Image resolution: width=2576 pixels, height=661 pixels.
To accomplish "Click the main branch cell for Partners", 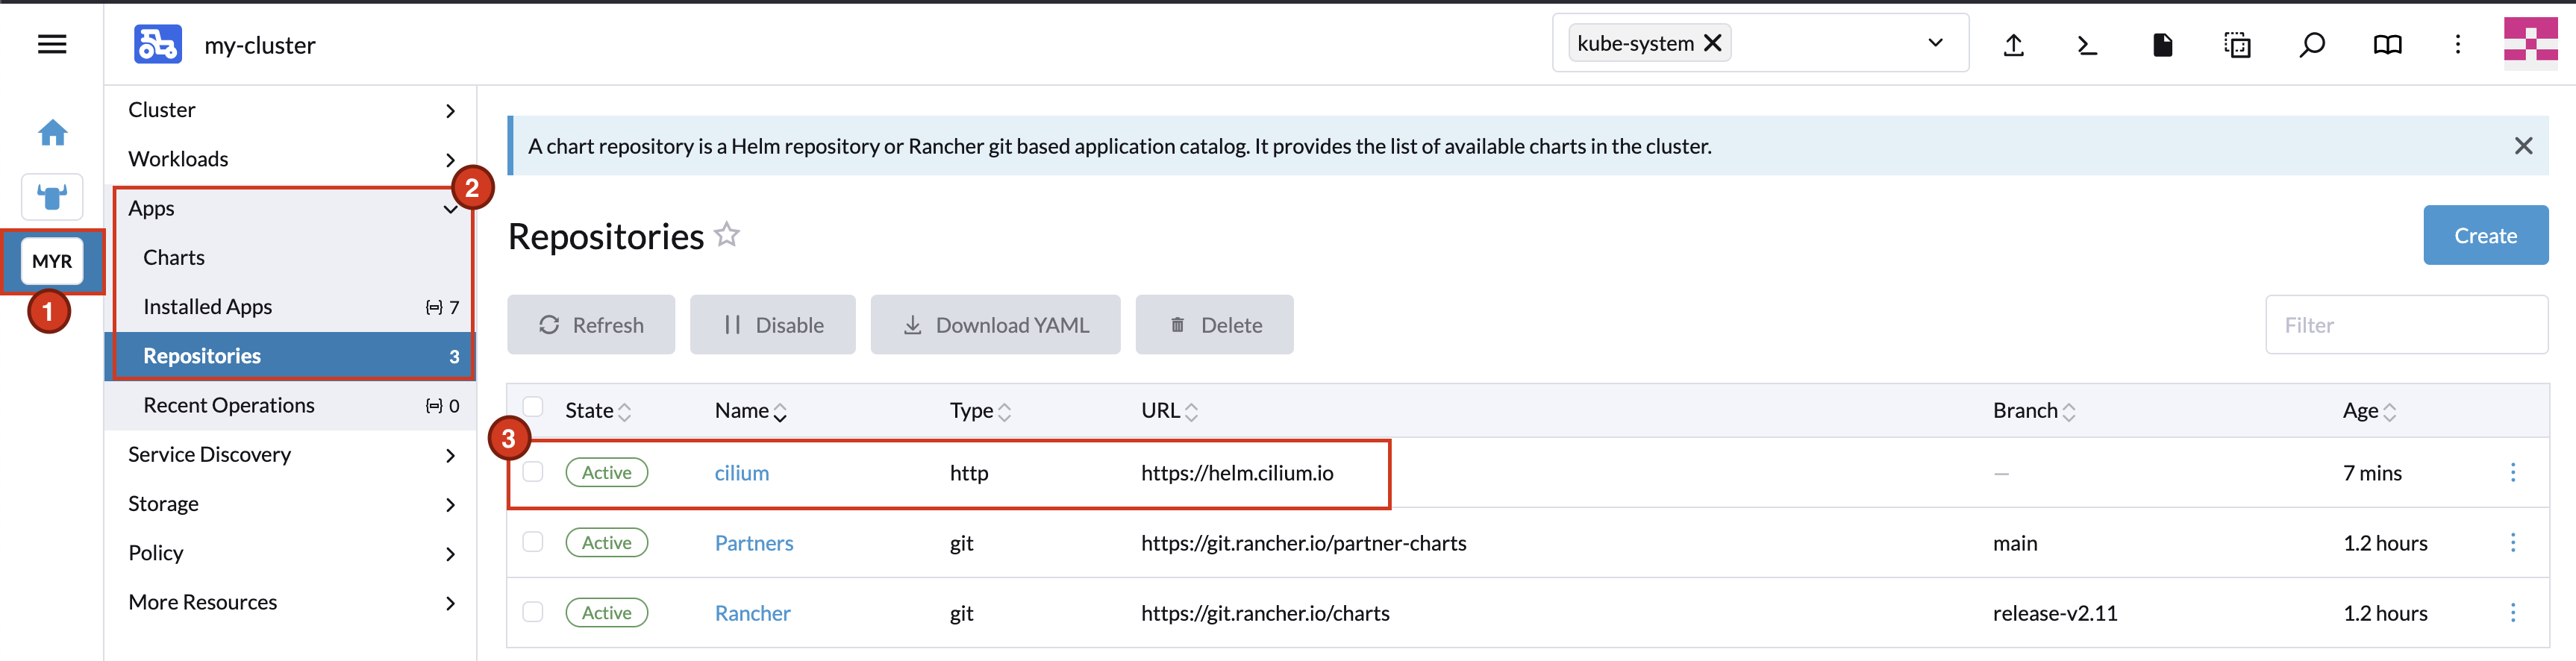I will coord(2015,543).
